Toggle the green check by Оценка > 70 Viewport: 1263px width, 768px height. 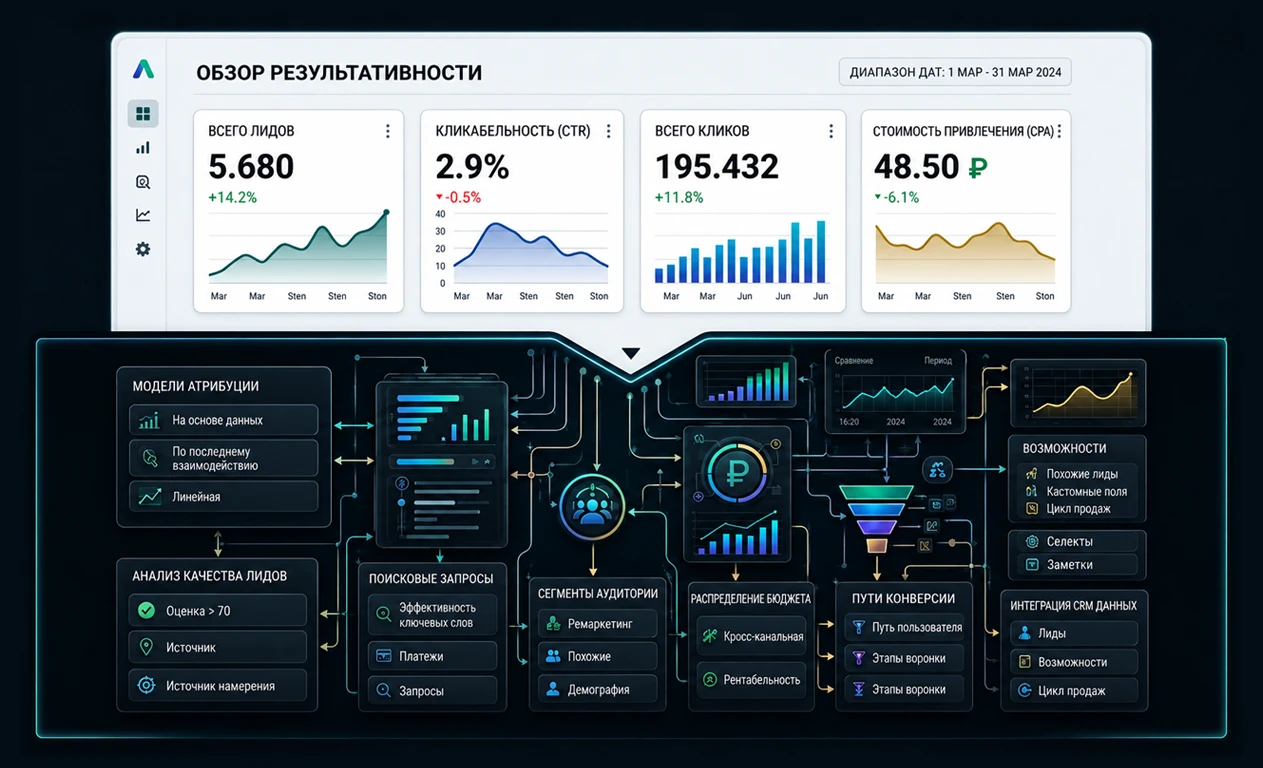(x=146, y=610)
